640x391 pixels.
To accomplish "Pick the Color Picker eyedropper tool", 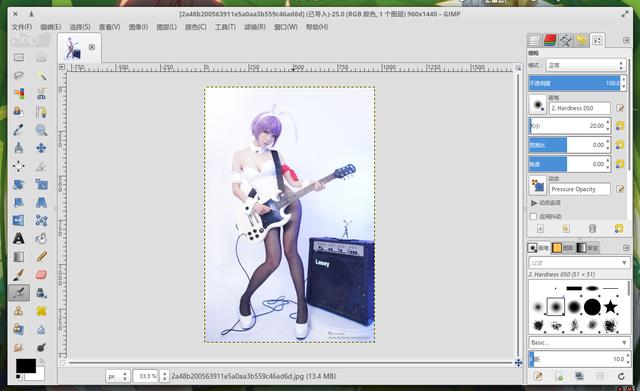I will [x=18, y=130].
